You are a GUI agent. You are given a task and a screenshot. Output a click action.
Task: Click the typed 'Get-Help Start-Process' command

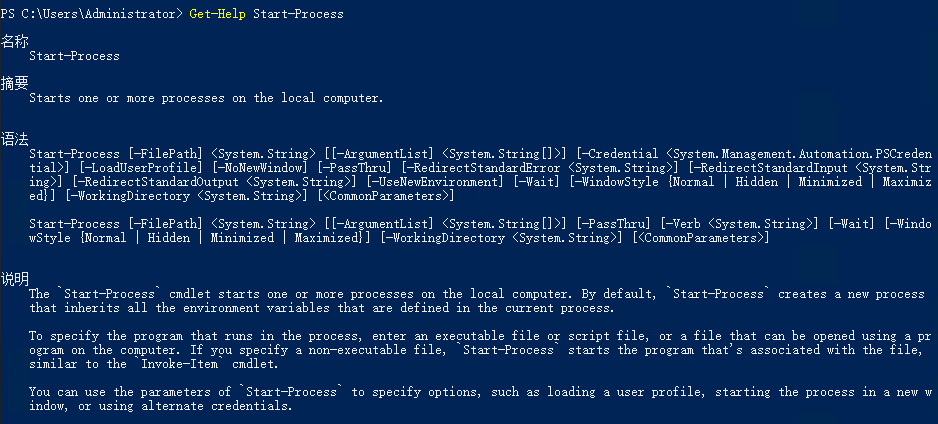click(x=267, y=14)
